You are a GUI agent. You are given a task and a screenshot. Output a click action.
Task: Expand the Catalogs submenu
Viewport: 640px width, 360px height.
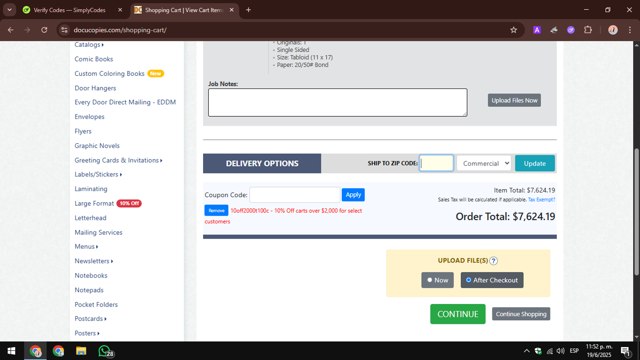tap(89, 44)
